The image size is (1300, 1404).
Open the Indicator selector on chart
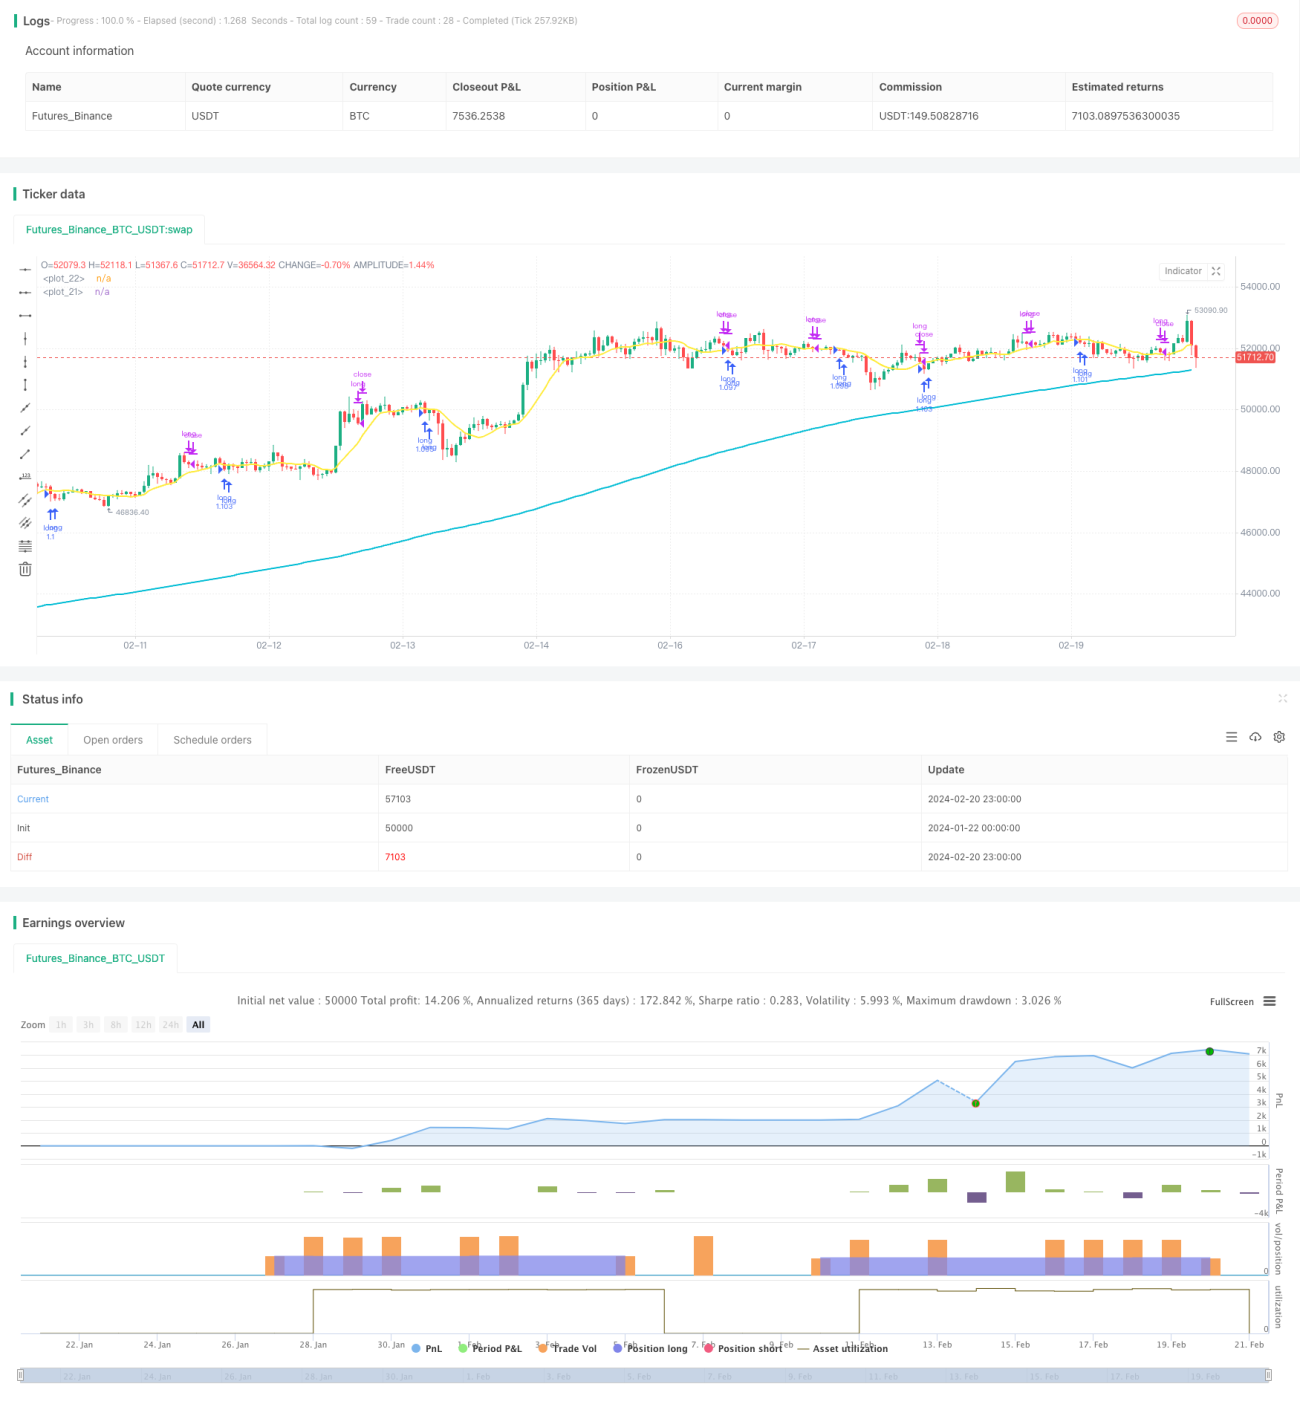click(x=1183, y=271)
